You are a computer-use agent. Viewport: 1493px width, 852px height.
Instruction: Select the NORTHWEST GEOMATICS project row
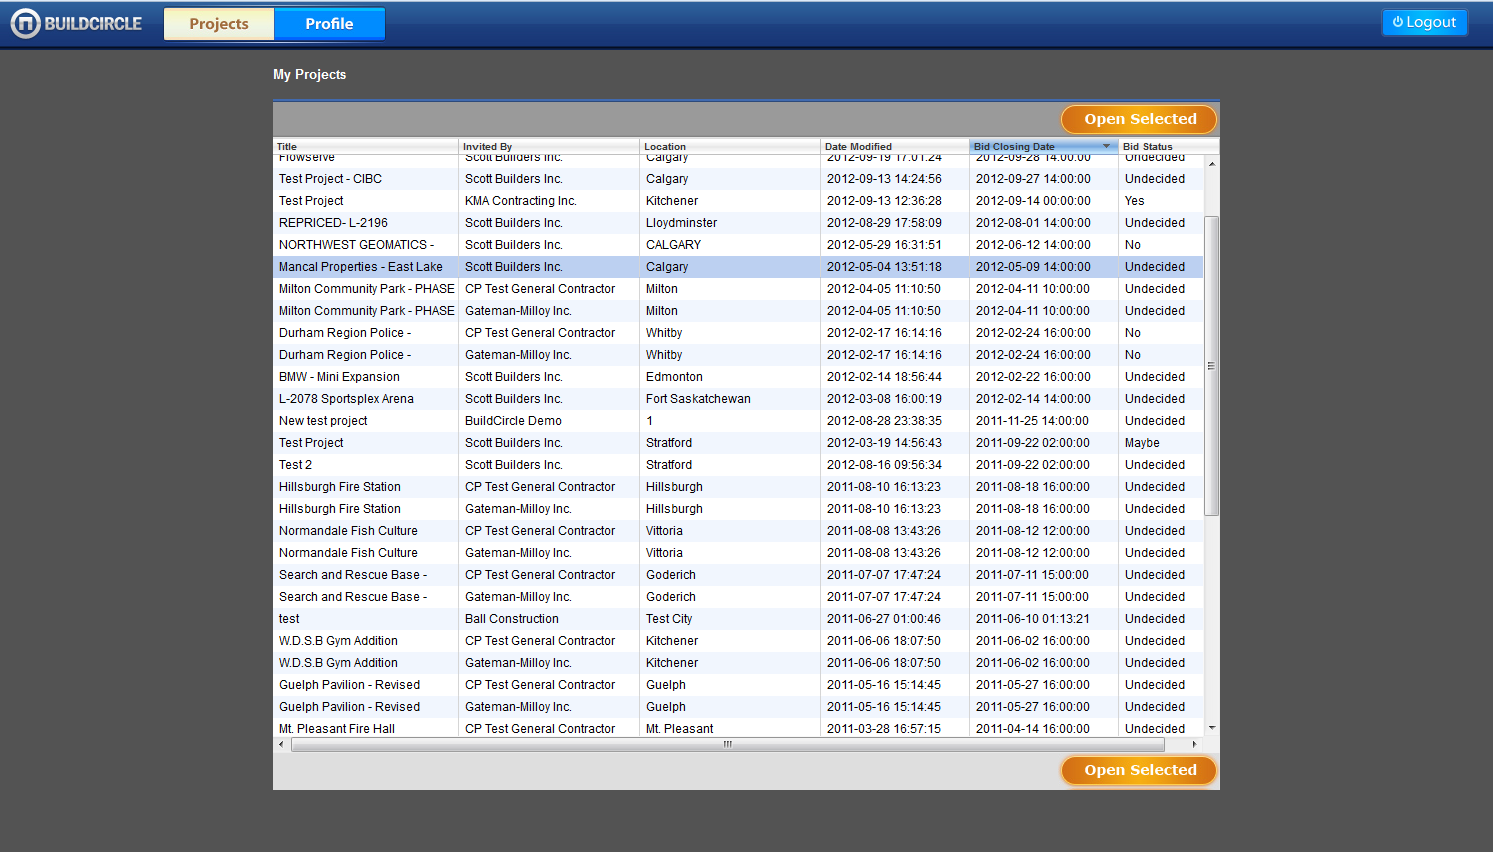tap(738, 245)
